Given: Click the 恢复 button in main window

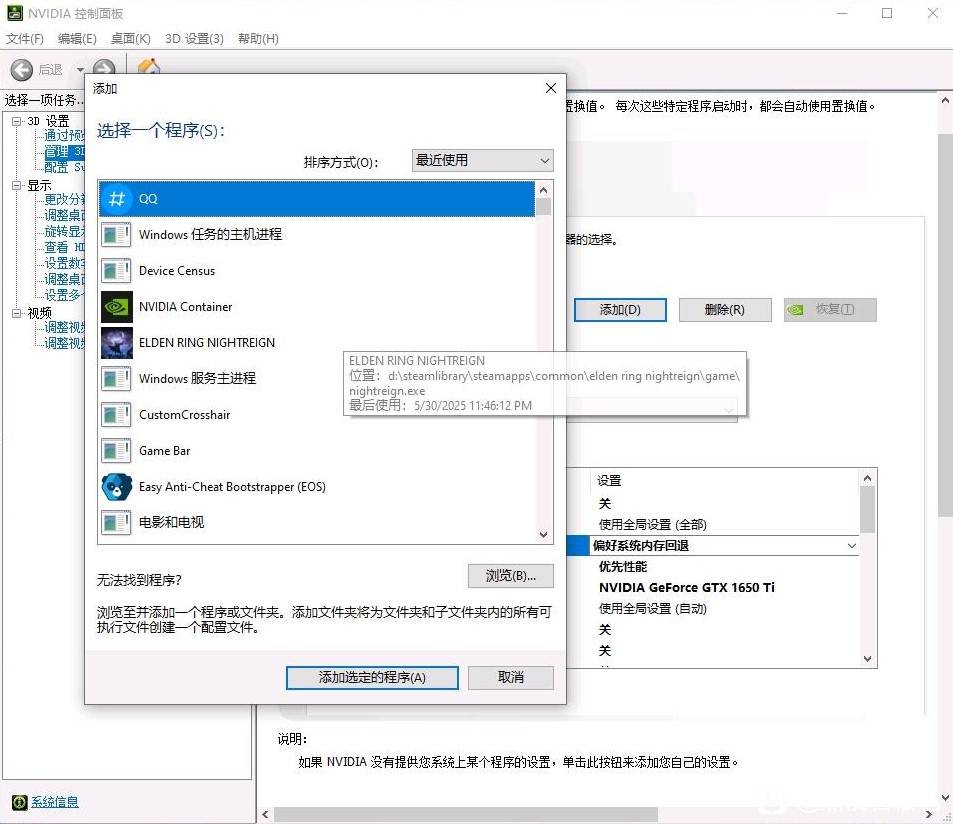Looking at the screenshot, I should (830, 310).
